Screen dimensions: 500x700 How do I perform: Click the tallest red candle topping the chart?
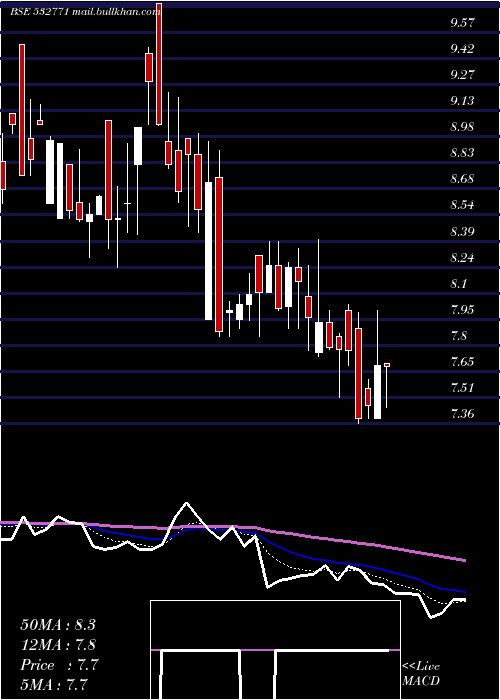(158, 64)
